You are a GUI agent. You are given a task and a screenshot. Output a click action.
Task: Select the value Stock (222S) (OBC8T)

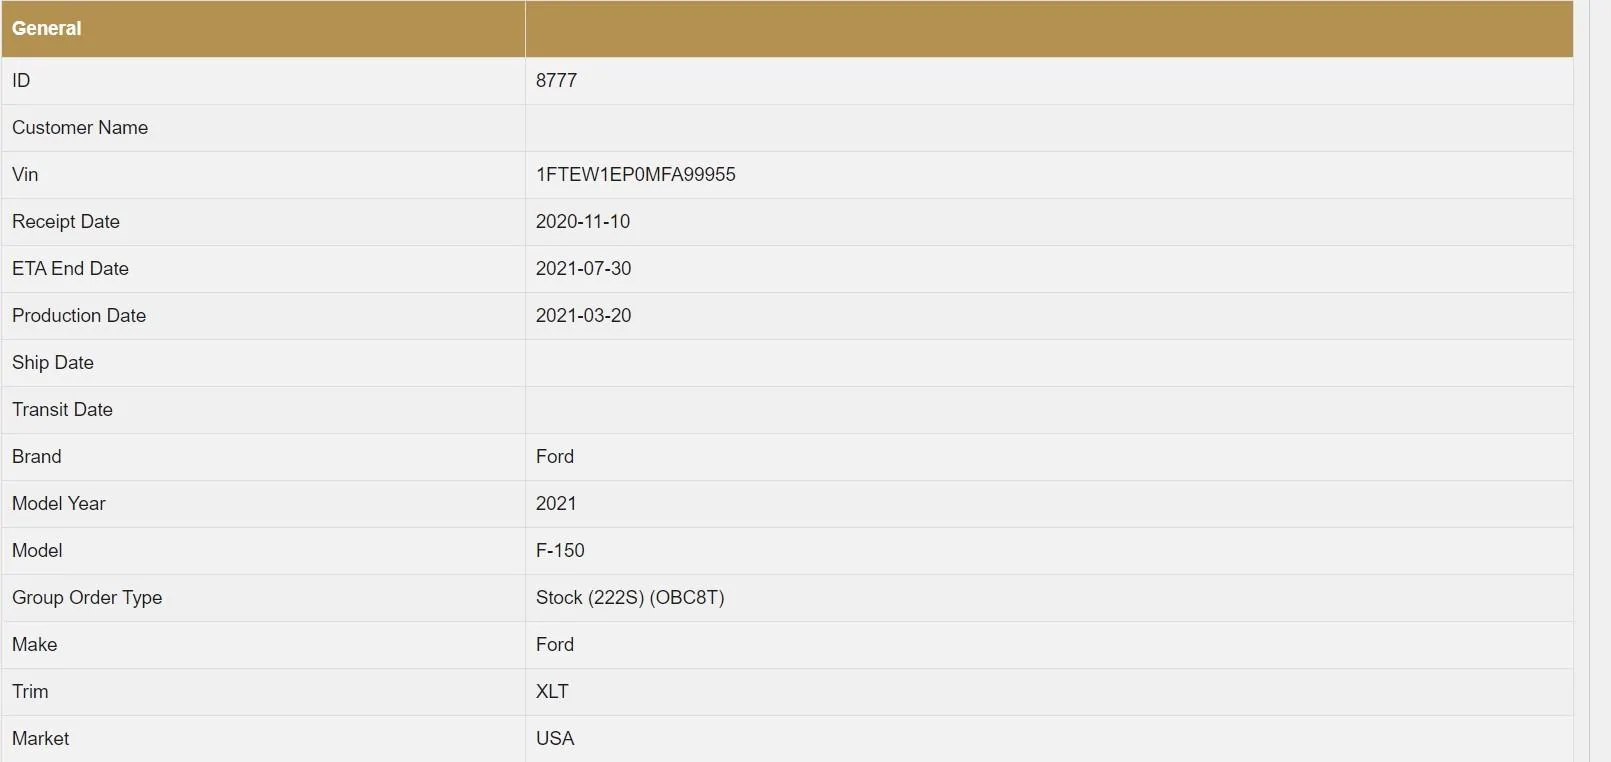coord(630,598)
